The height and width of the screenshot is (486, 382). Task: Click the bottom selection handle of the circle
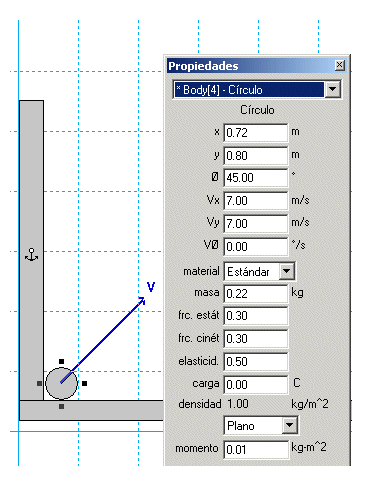[x=61, y=407]
